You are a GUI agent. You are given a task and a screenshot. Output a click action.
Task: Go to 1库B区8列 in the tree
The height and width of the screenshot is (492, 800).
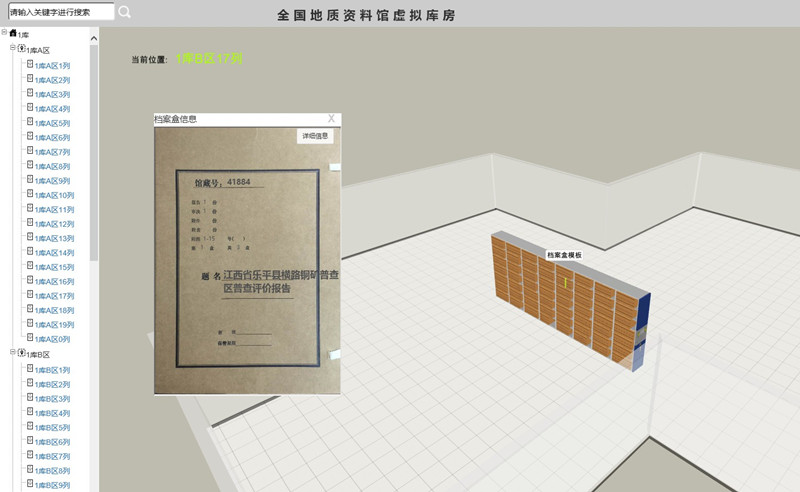(x=53, y=471)
